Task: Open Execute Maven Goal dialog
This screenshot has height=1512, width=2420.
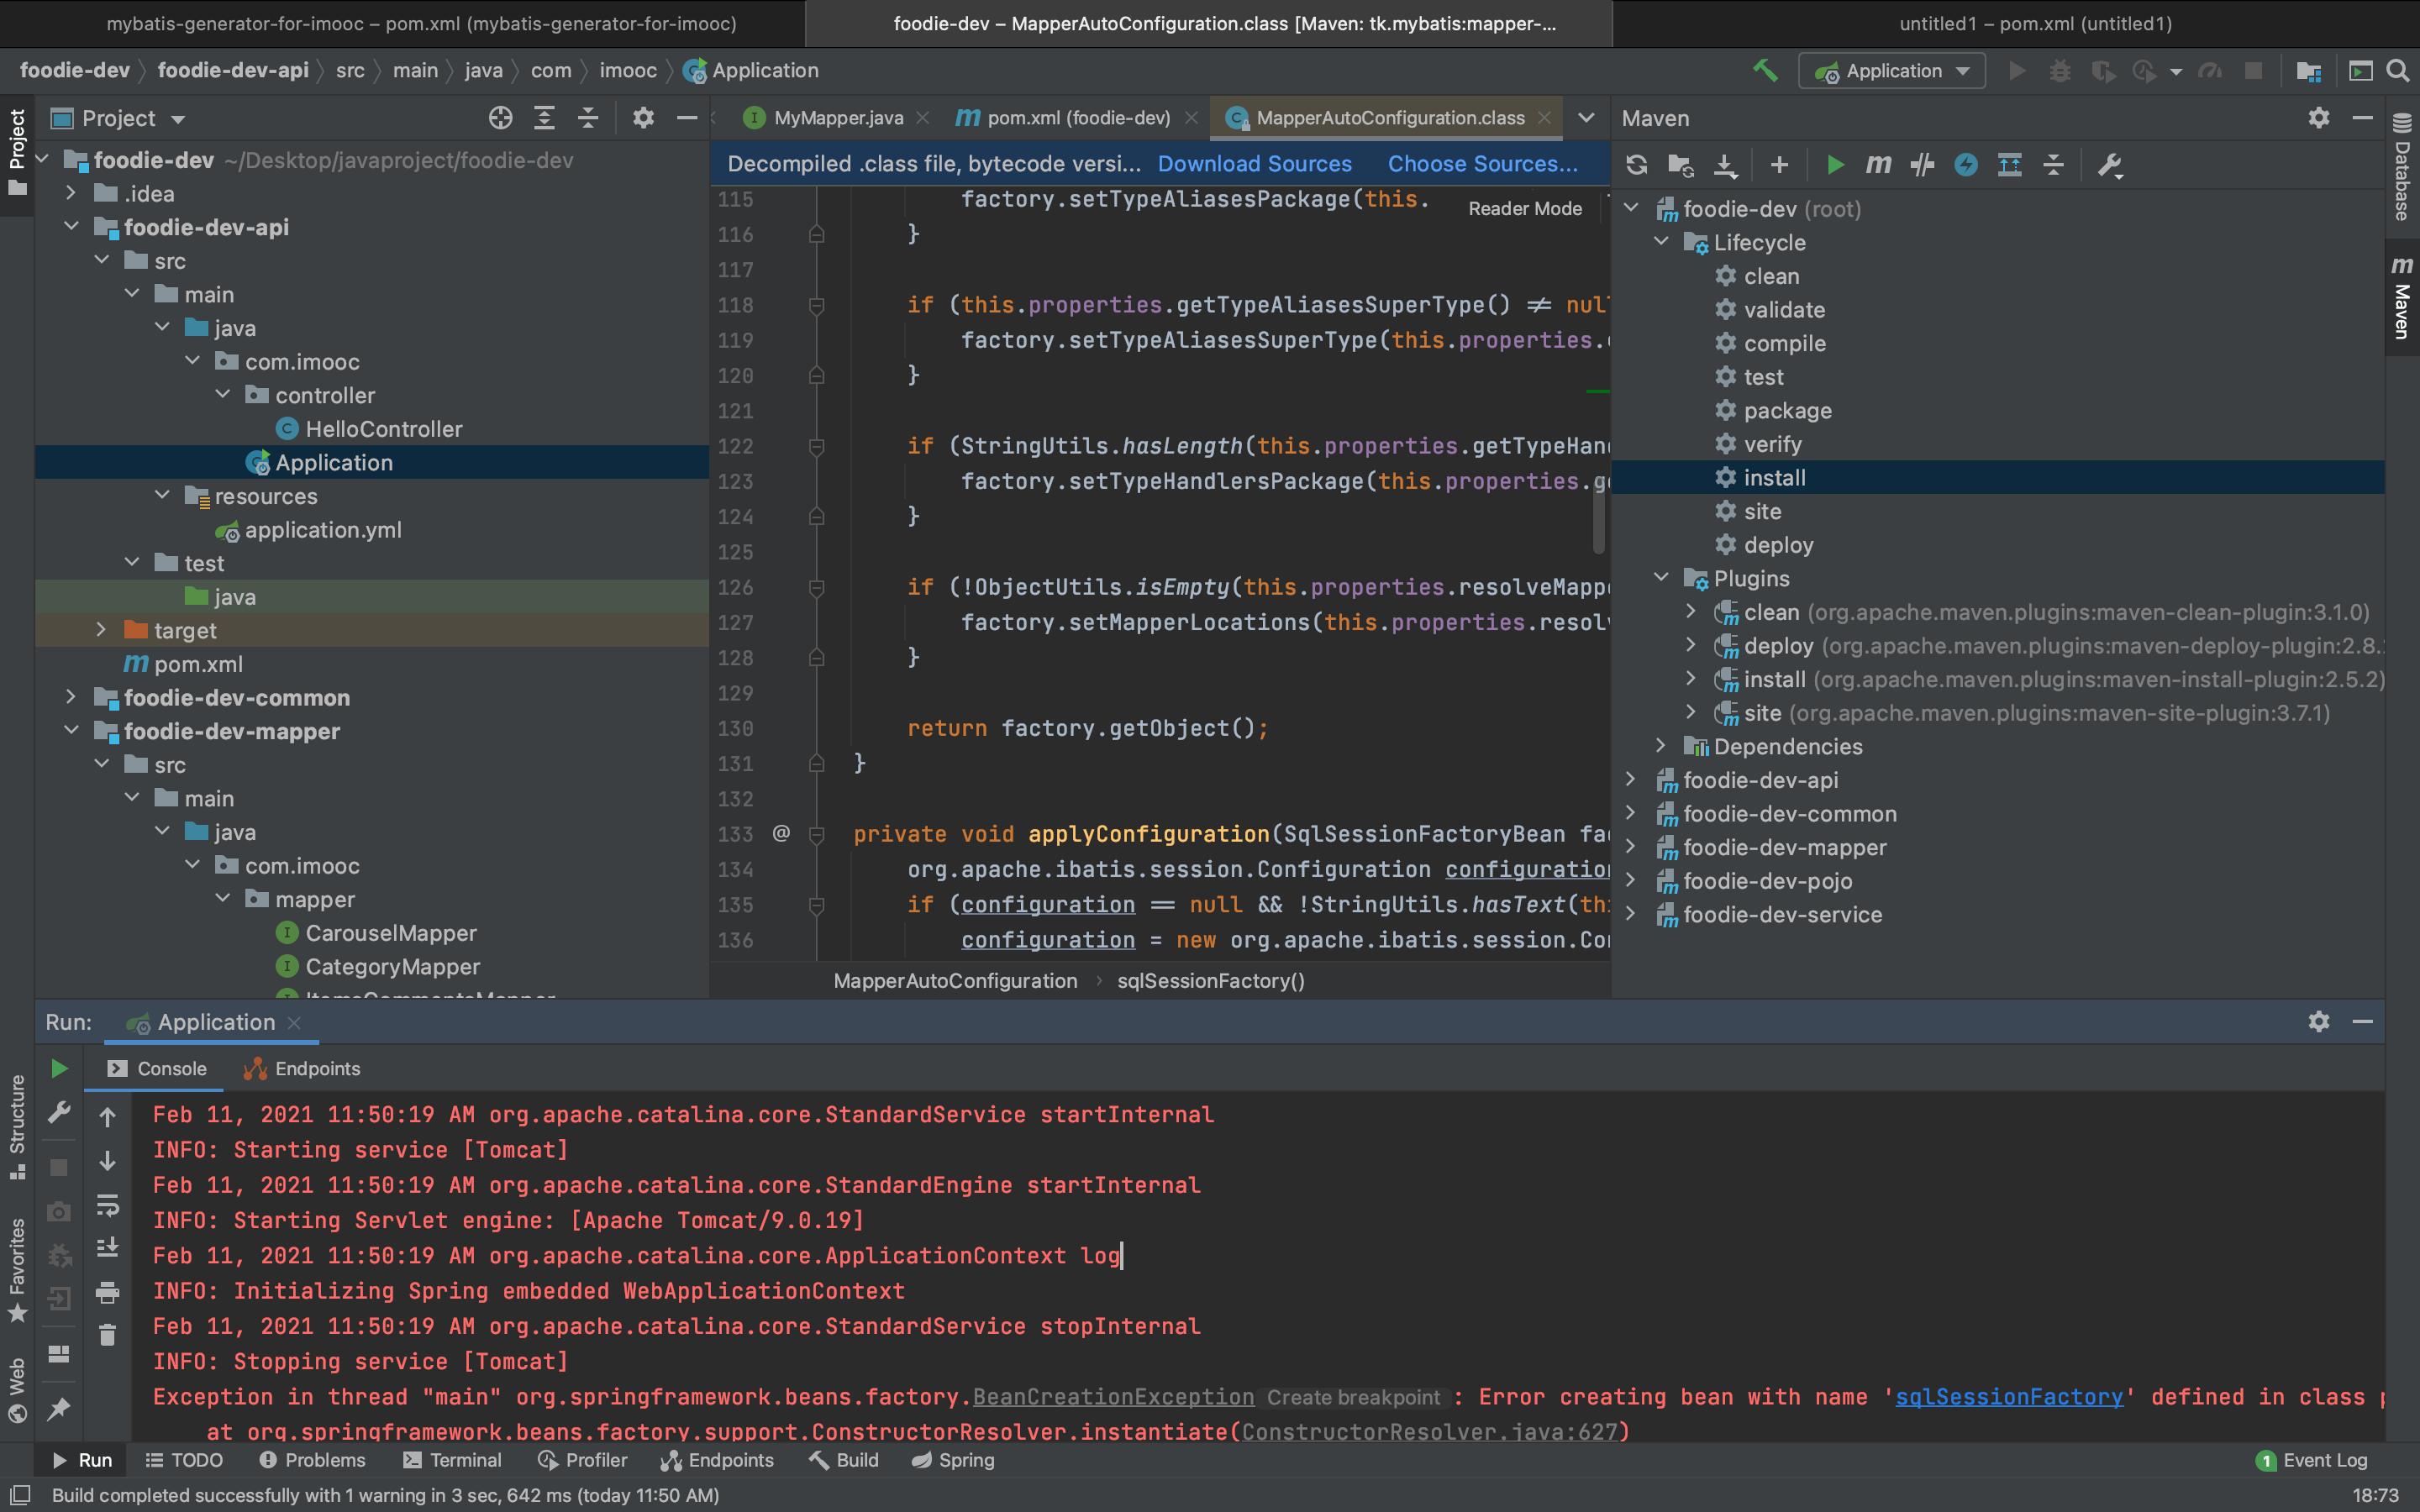Action: (1879, 165)
